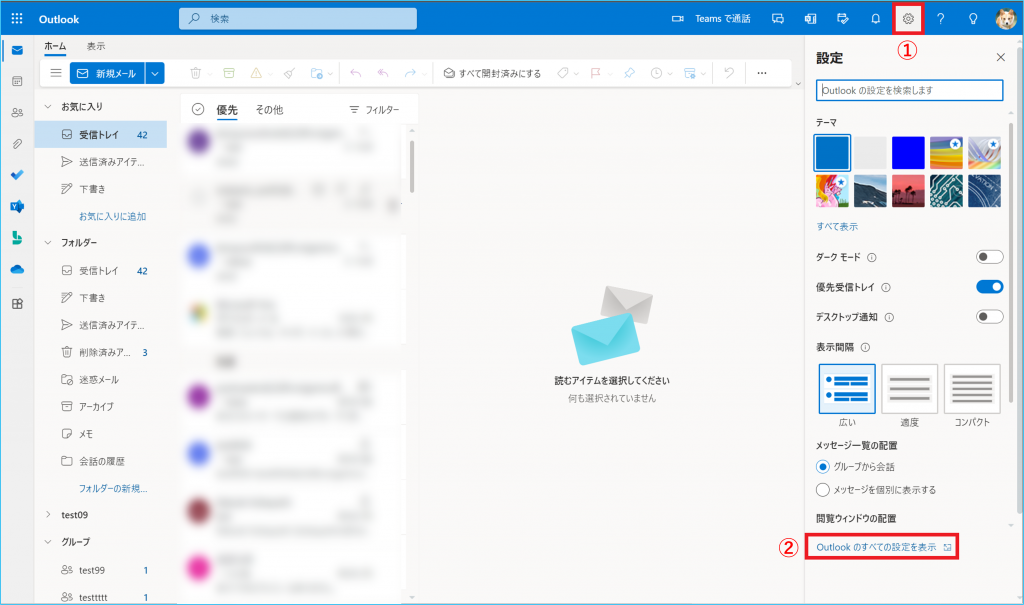Image resolution: width=1024 pixels, height=605 pixels.
Task: Open the notifications bell icon
Action: click(875, 19)
